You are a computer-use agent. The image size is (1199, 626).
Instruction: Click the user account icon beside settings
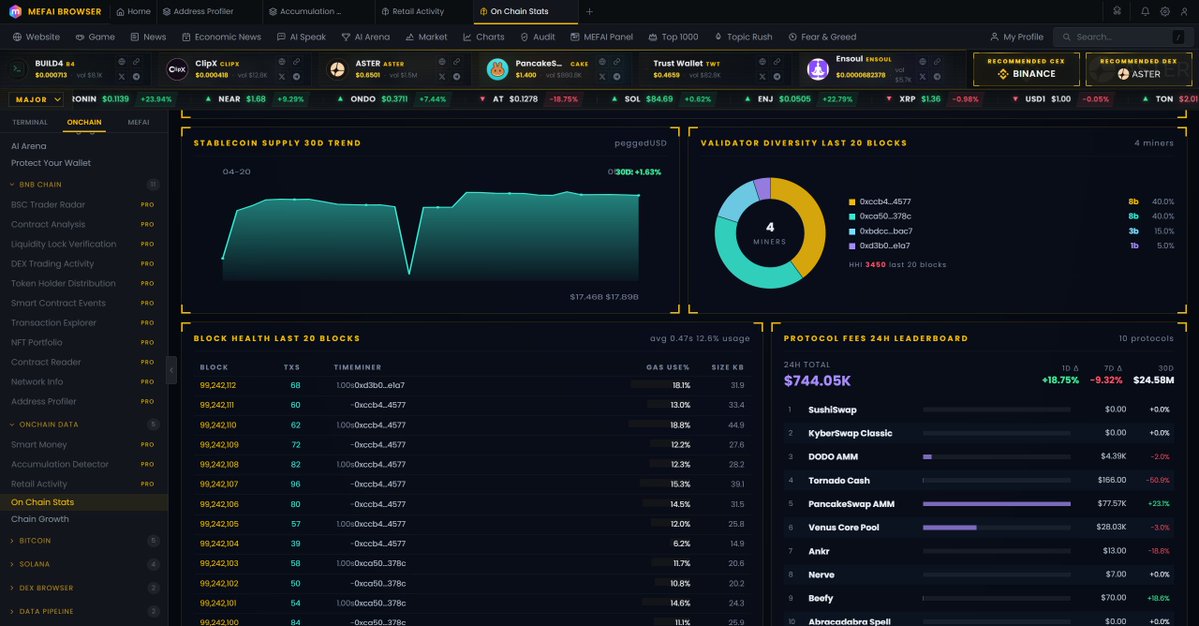tap(1184, 11)
